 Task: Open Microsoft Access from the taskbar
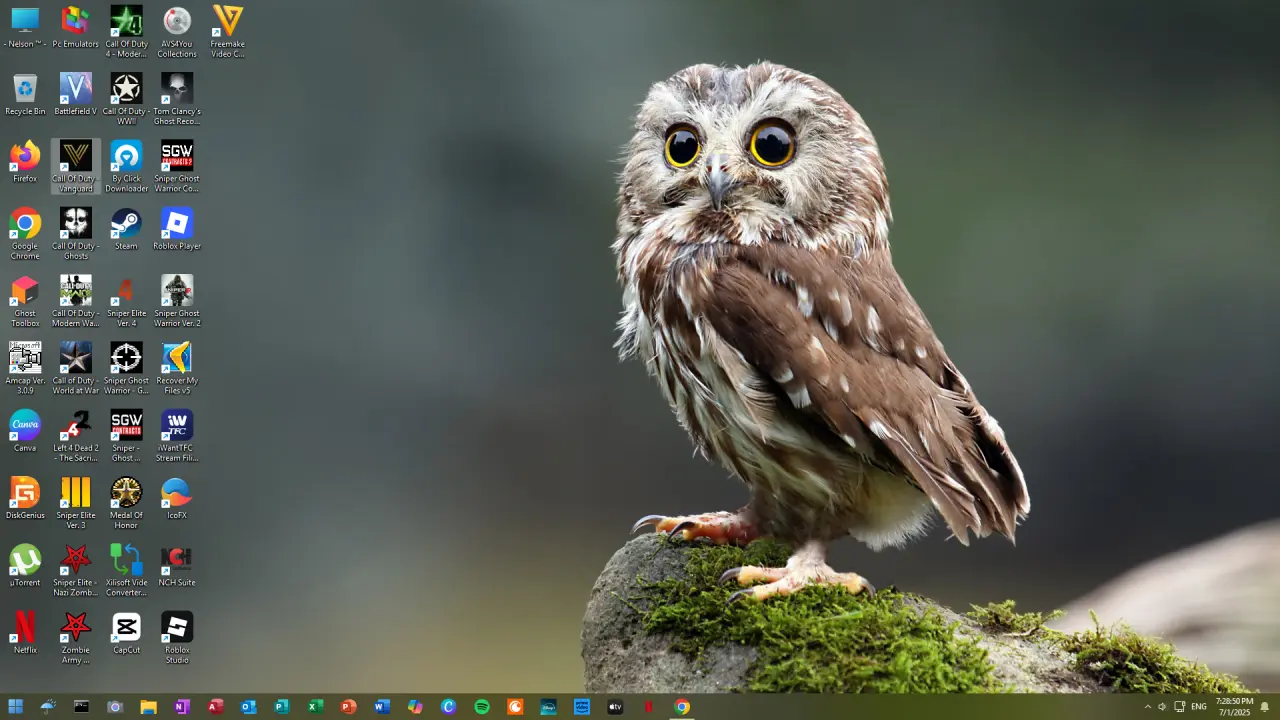[215, 707]
